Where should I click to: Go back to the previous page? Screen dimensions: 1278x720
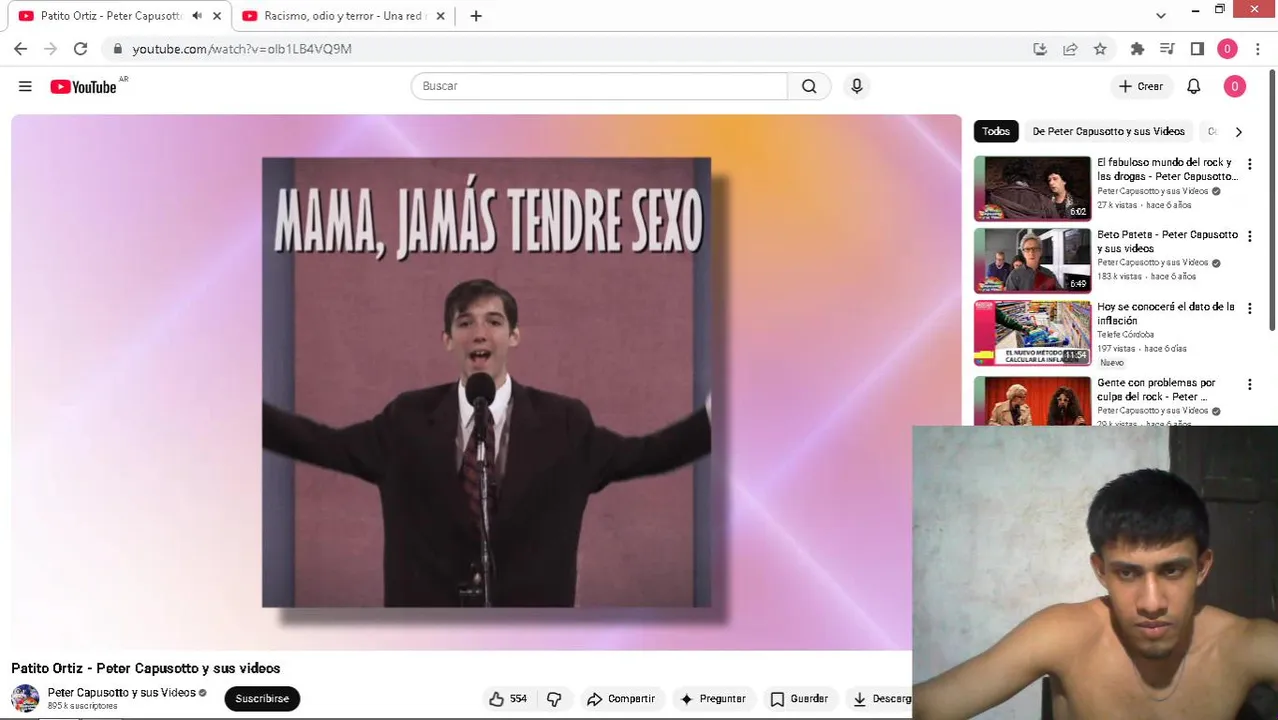[21, 49]
